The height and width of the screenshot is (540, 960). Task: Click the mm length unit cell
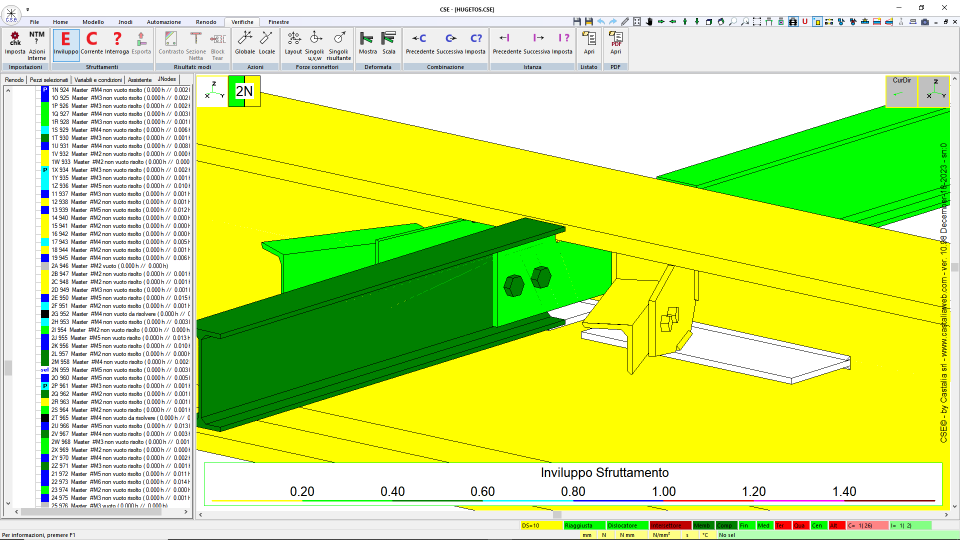coord(587,535)
